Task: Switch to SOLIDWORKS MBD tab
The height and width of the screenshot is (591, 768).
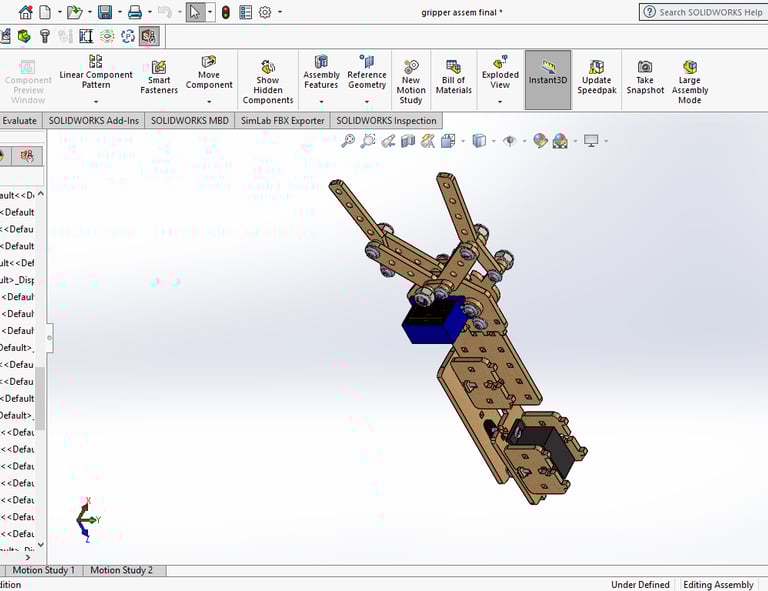Action: (190, 120)
